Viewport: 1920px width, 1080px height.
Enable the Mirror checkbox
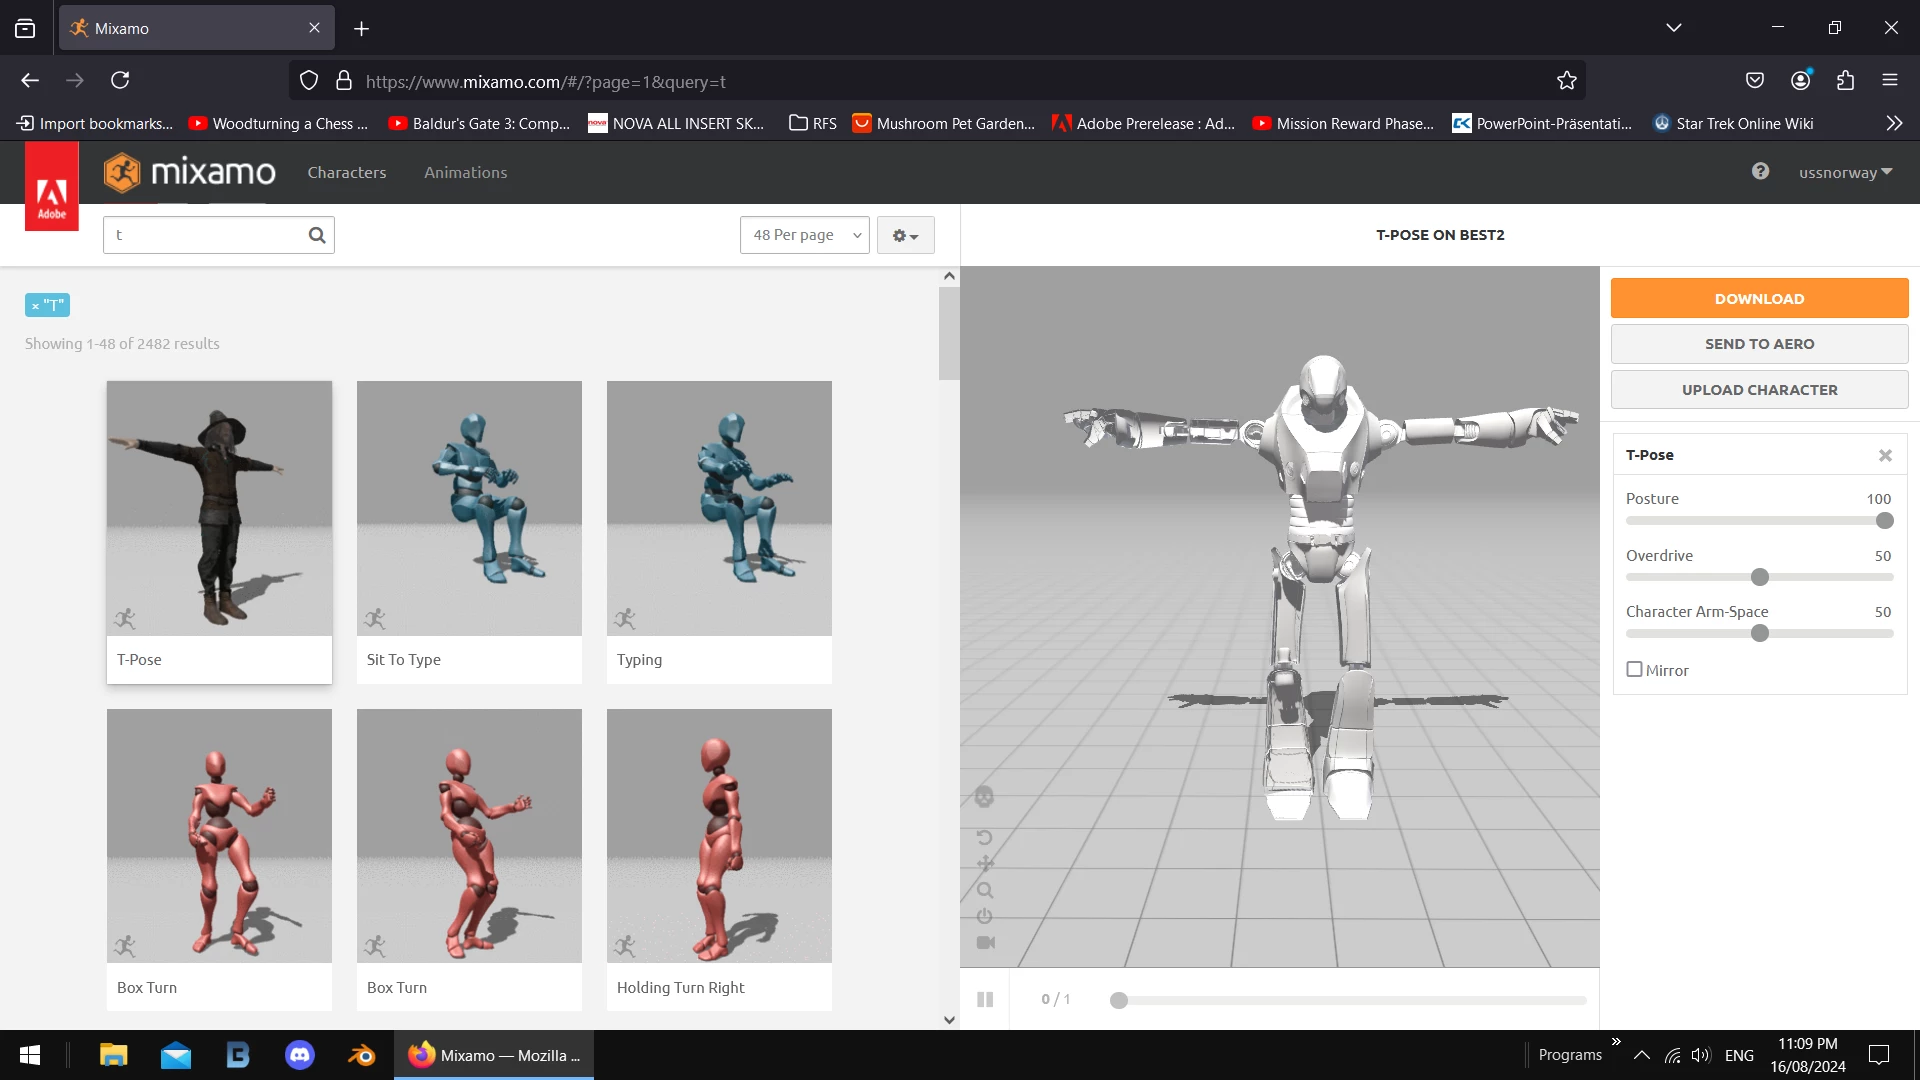pyautogui.click(x=1634, y=669)
